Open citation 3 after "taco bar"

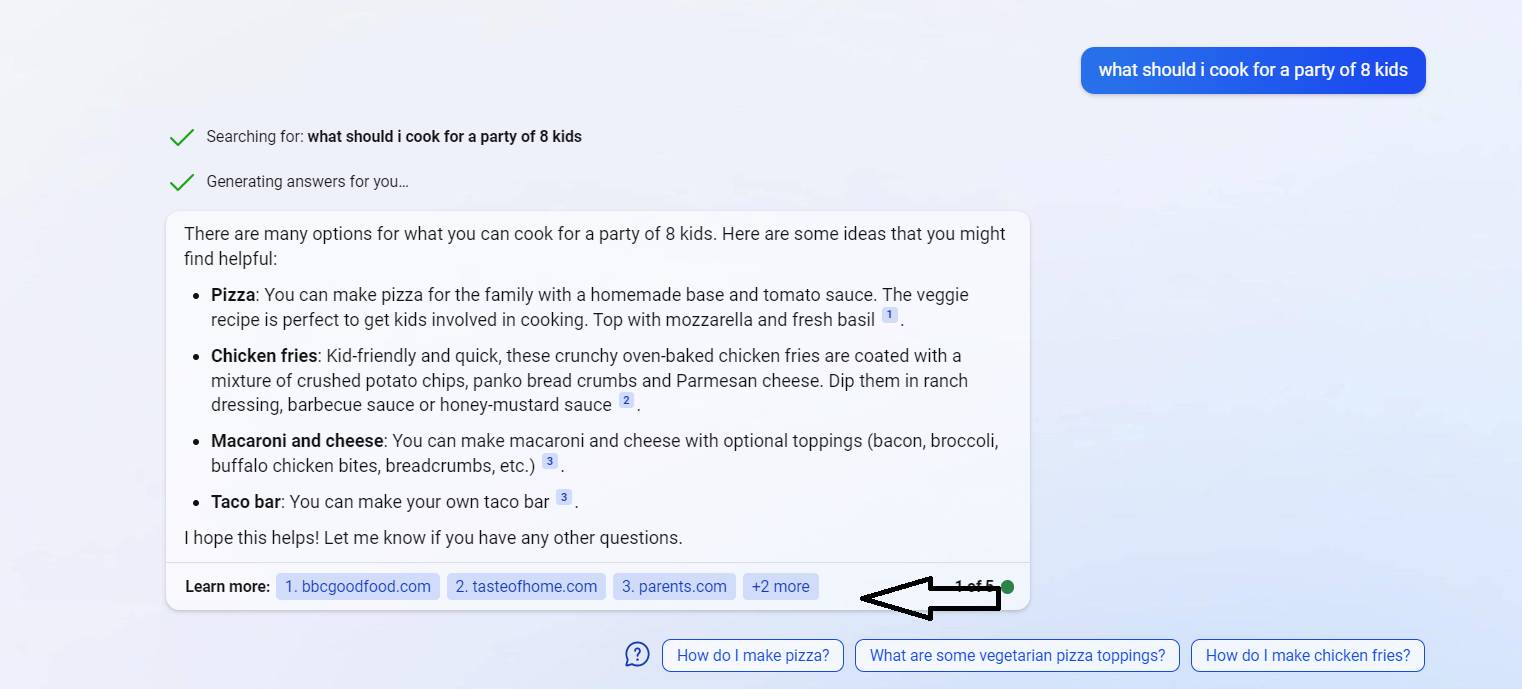click(564, 497)
